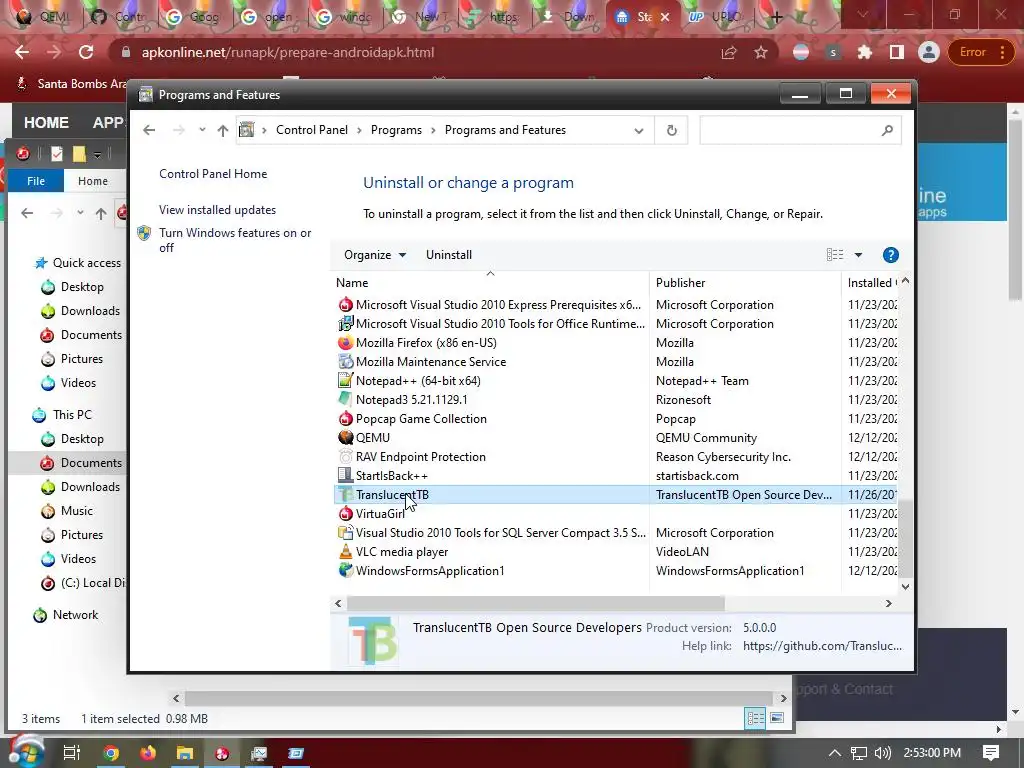Open the File tab in File Explorer
This screenshot has width=1024, height=768.
click(36, 181)
